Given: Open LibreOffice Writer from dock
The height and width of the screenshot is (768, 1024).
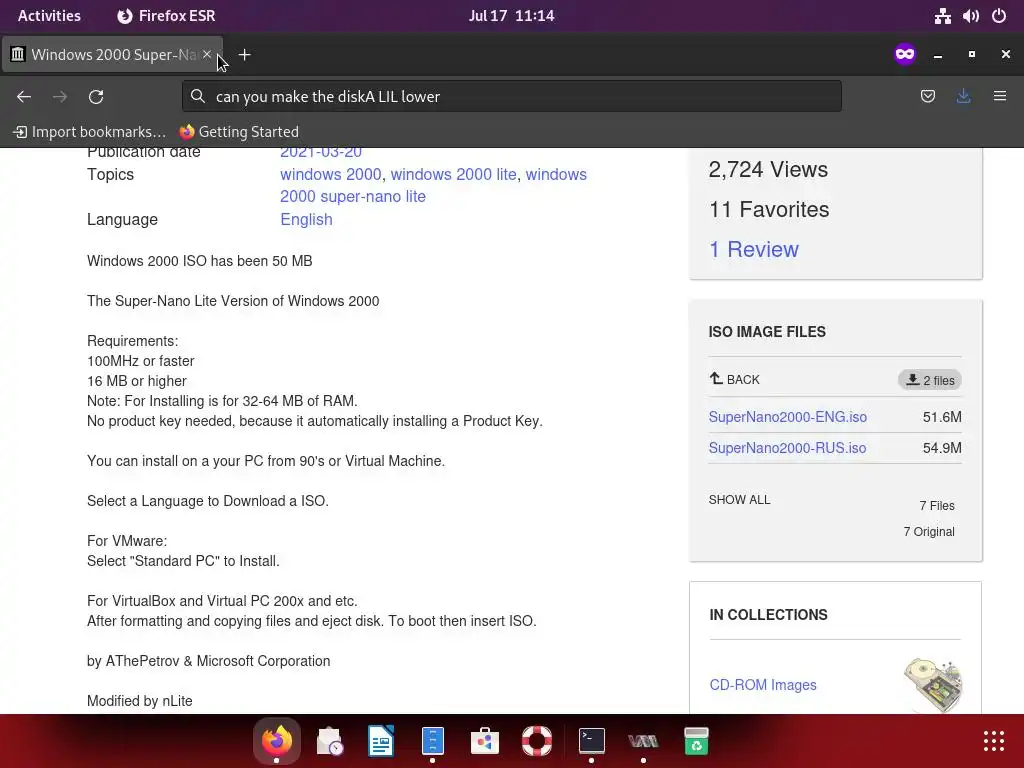Looking at the screenshot, I should [x=381, y=741].
